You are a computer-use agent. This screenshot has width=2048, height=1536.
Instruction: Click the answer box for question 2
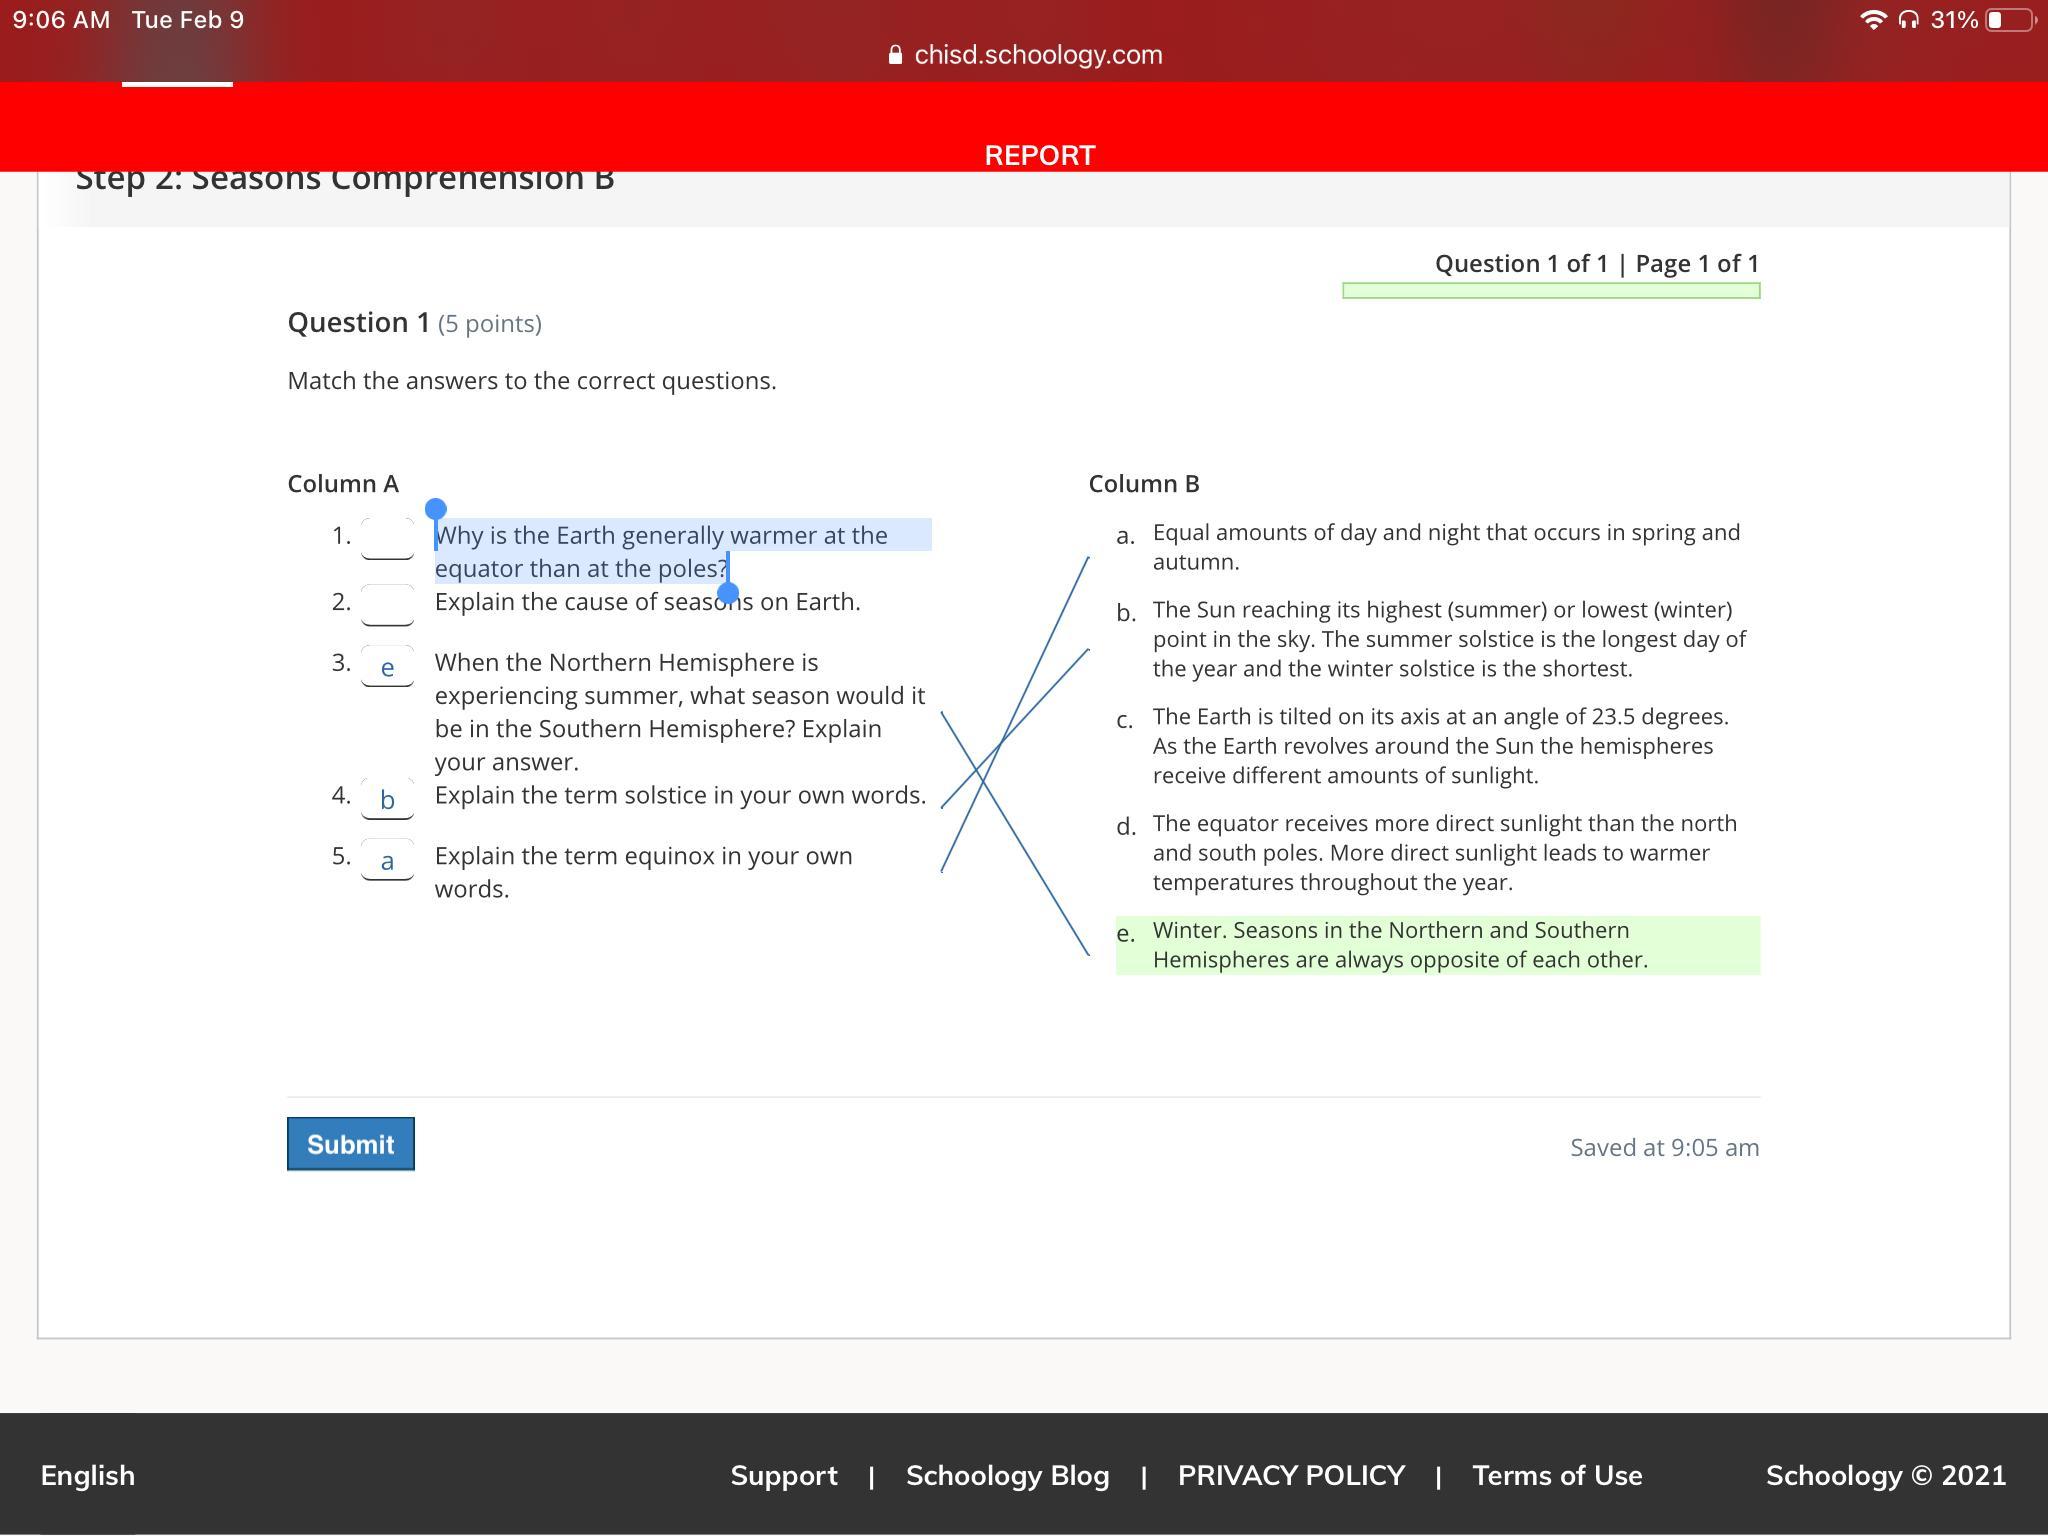tap(387, 604)
